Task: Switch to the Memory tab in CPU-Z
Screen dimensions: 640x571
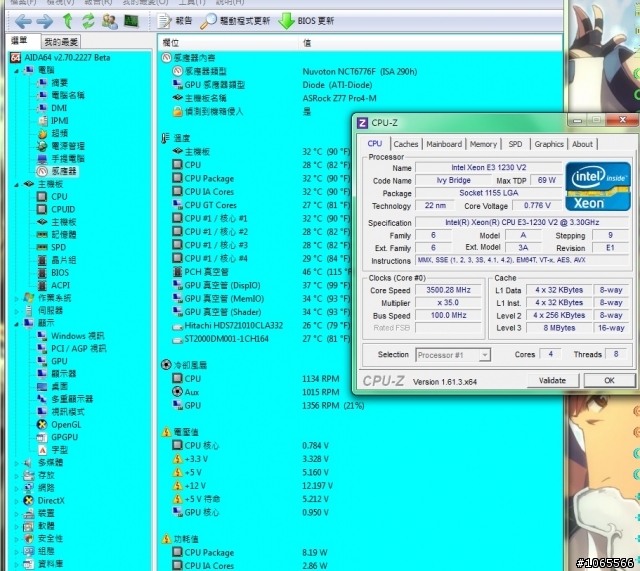Action: coord(483,144)
